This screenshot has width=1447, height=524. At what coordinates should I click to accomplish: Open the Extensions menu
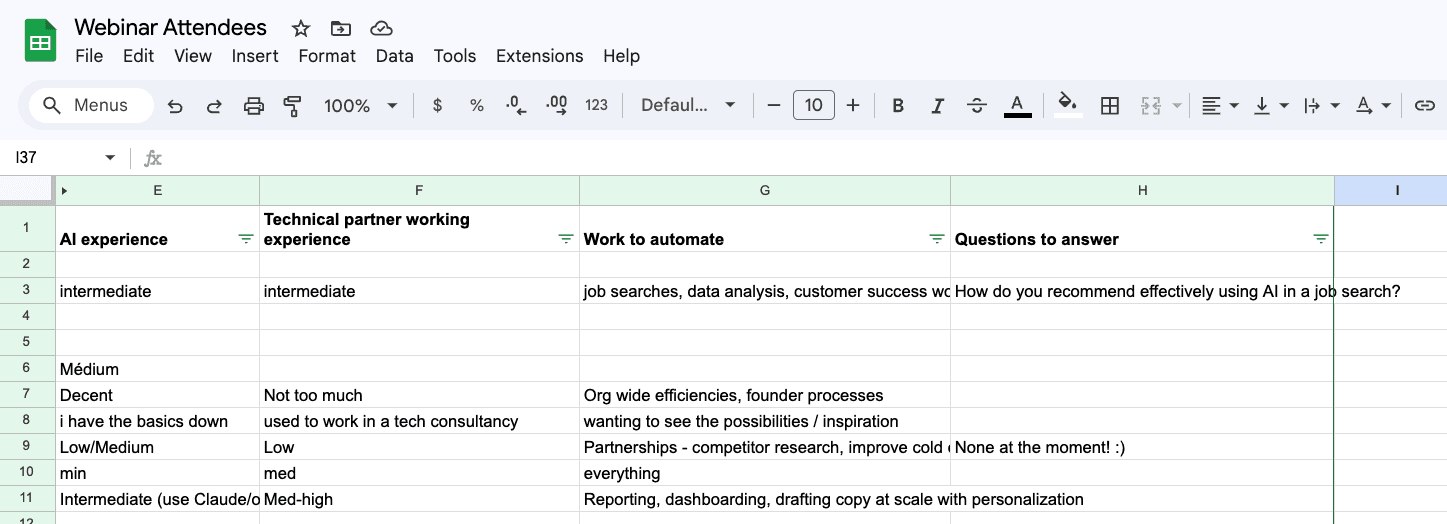point(540,56)
